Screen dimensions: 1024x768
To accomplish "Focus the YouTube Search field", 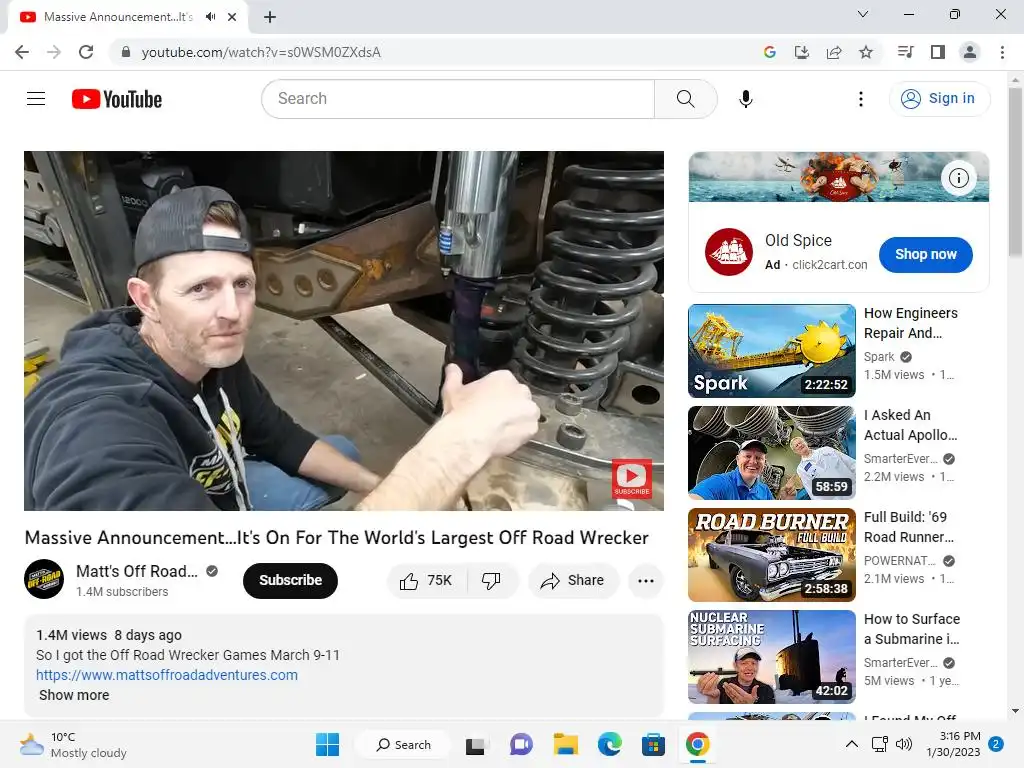I will pyautogui.click(x=458, y=99).
